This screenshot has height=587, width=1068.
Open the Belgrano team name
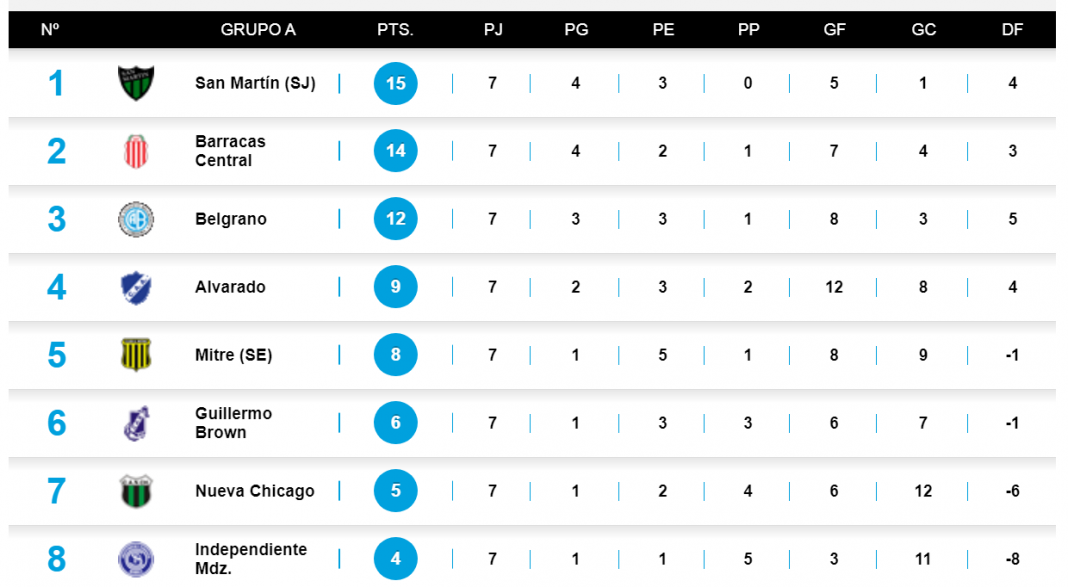tap(231, 219)
